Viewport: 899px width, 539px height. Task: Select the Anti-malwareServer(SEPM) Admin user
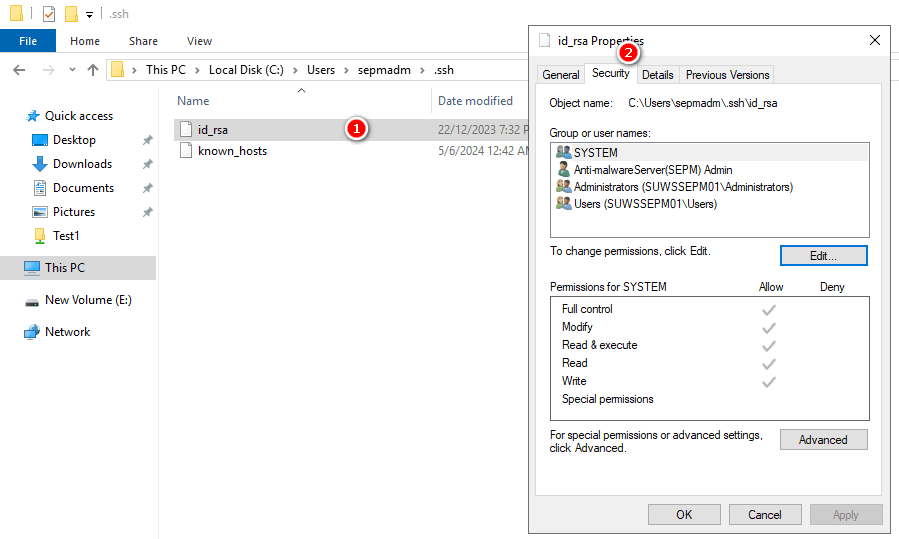652,170
